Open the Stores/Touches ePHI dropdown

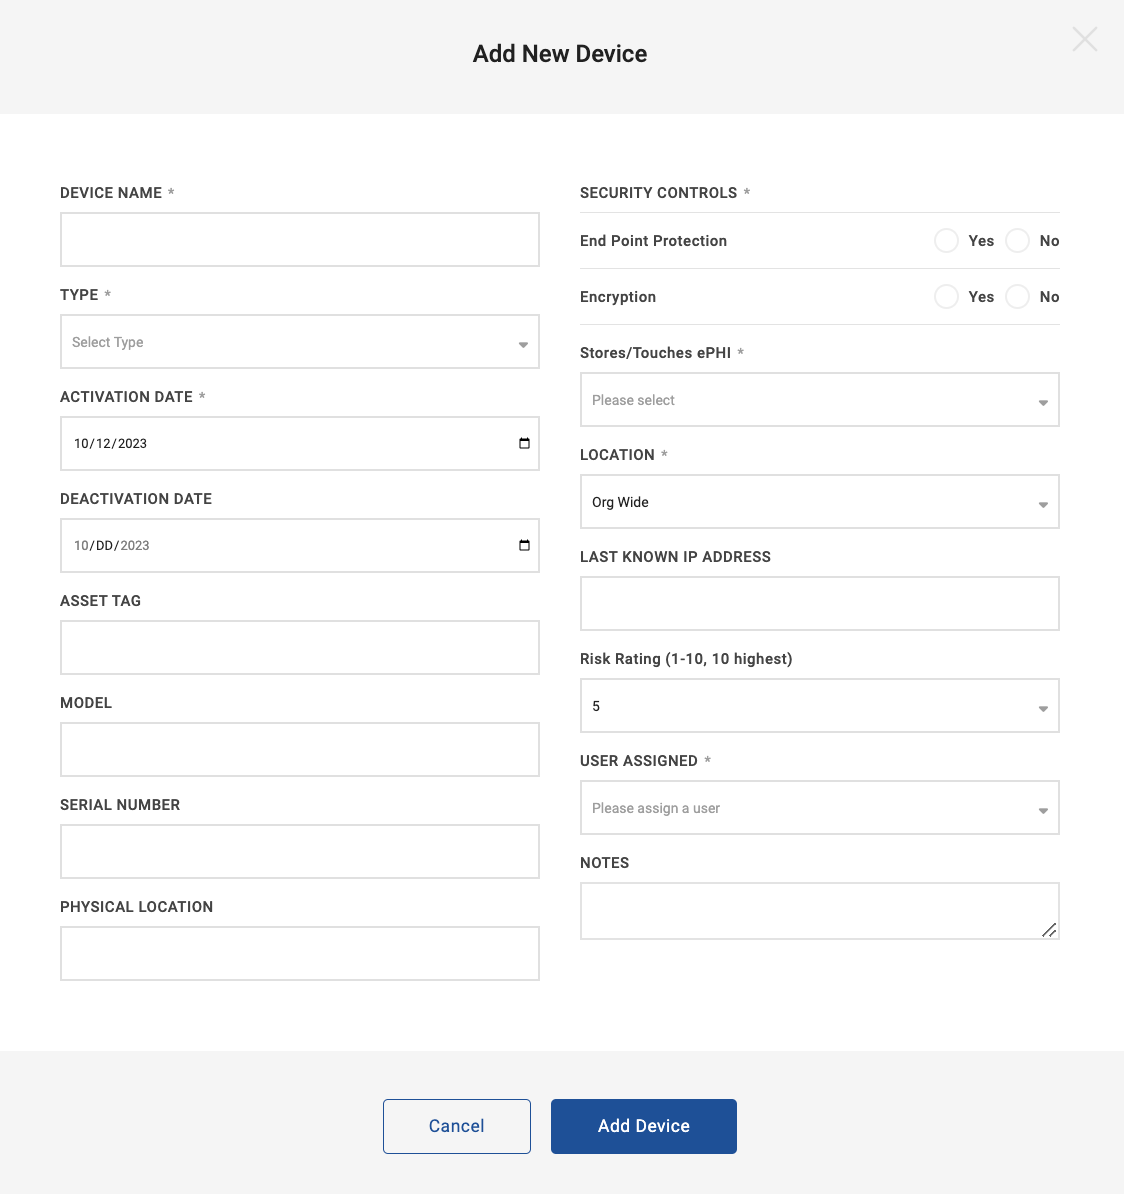point(819,400)
